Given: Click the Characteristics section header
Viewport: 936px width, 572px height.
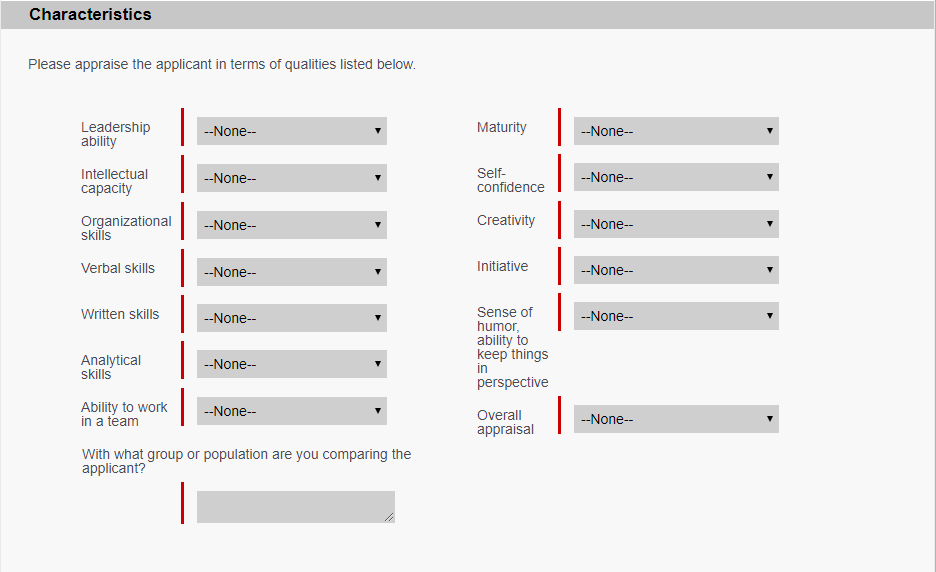Looking at the screenshot, I should [x=91, y=15].
